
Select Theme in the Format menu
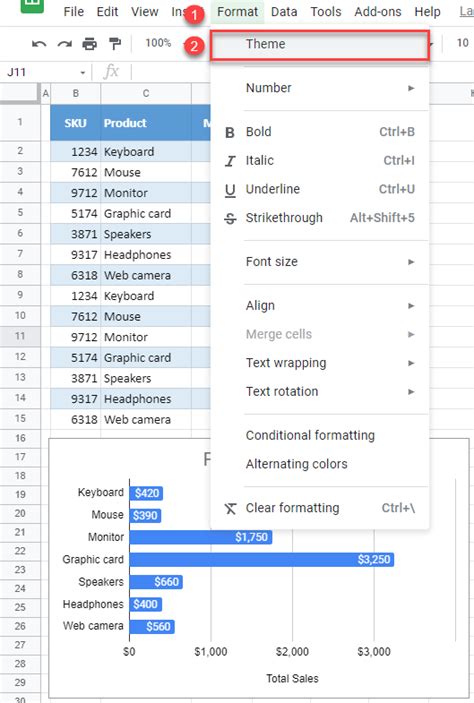tap(320, 45)
